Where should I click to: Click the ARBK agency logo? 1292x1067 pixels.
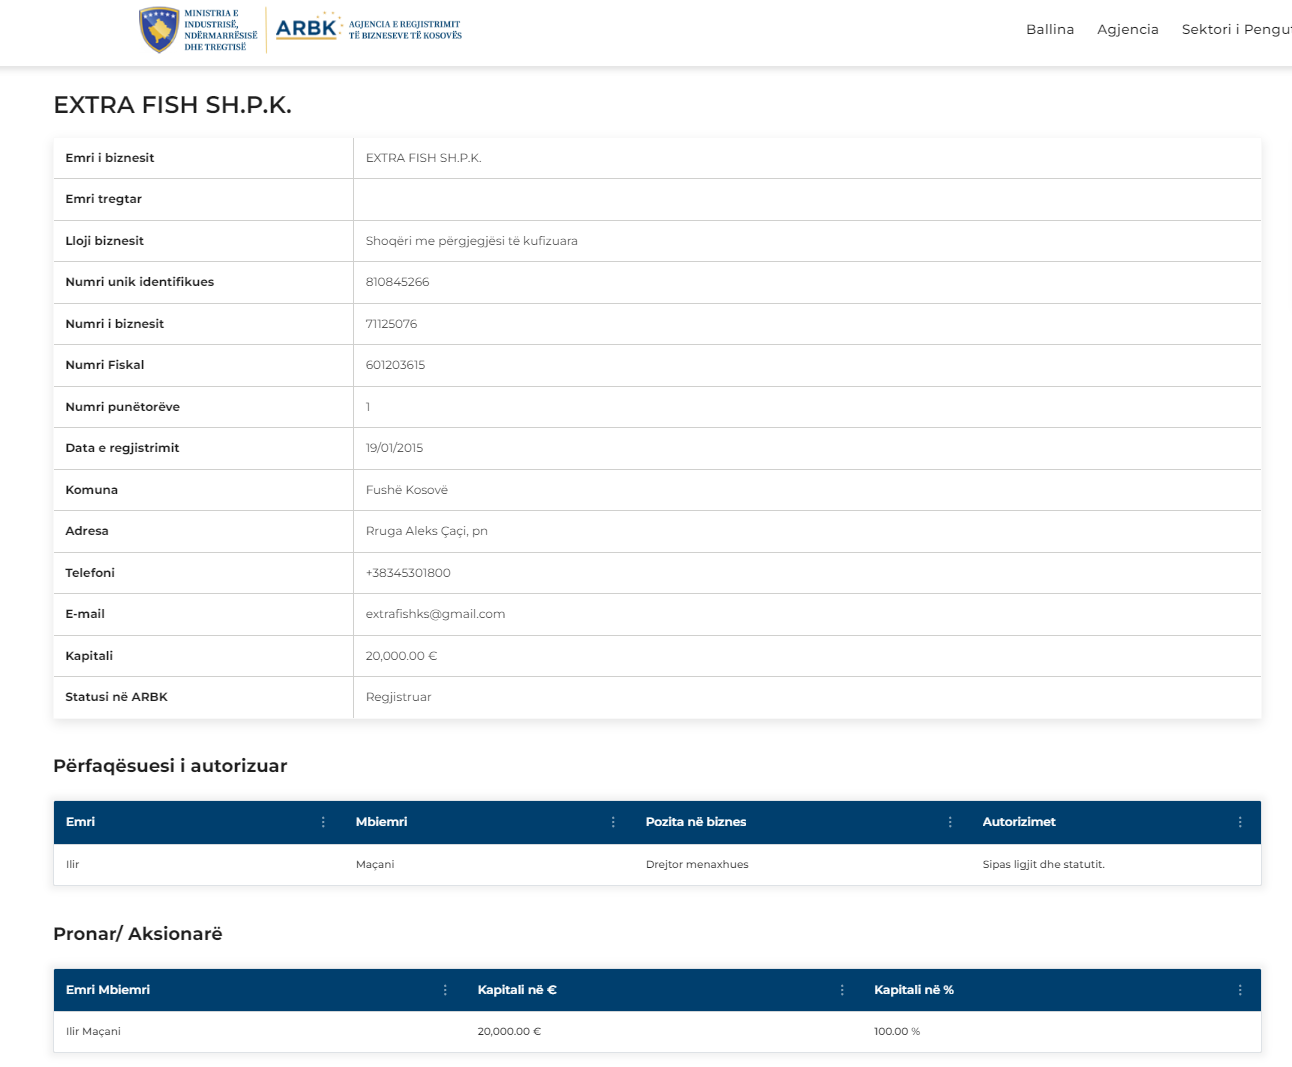[x=368, y=29]
